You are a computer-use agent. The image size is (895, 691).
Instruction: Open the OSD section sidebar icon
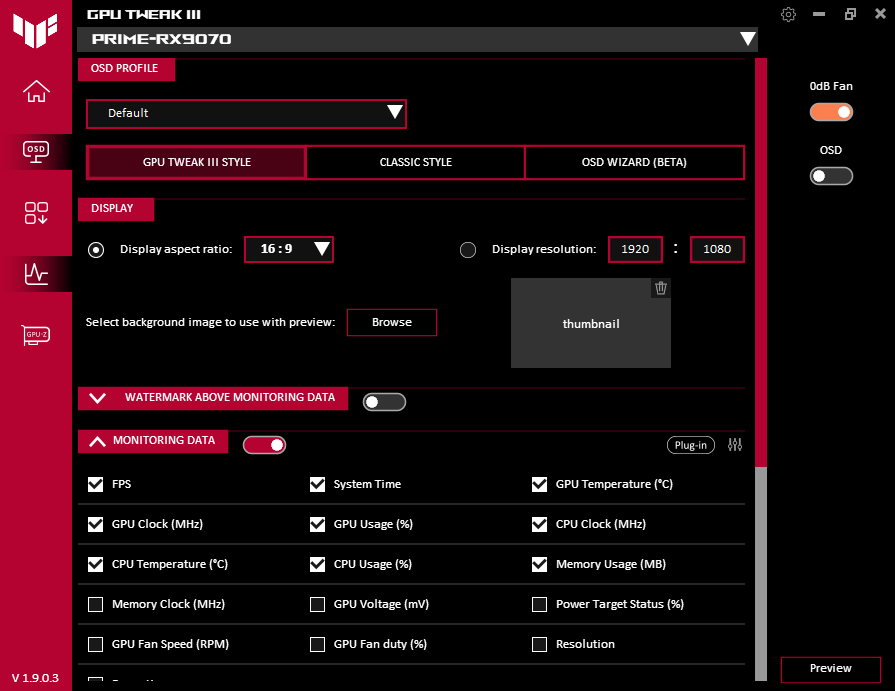tap(36, 152)
